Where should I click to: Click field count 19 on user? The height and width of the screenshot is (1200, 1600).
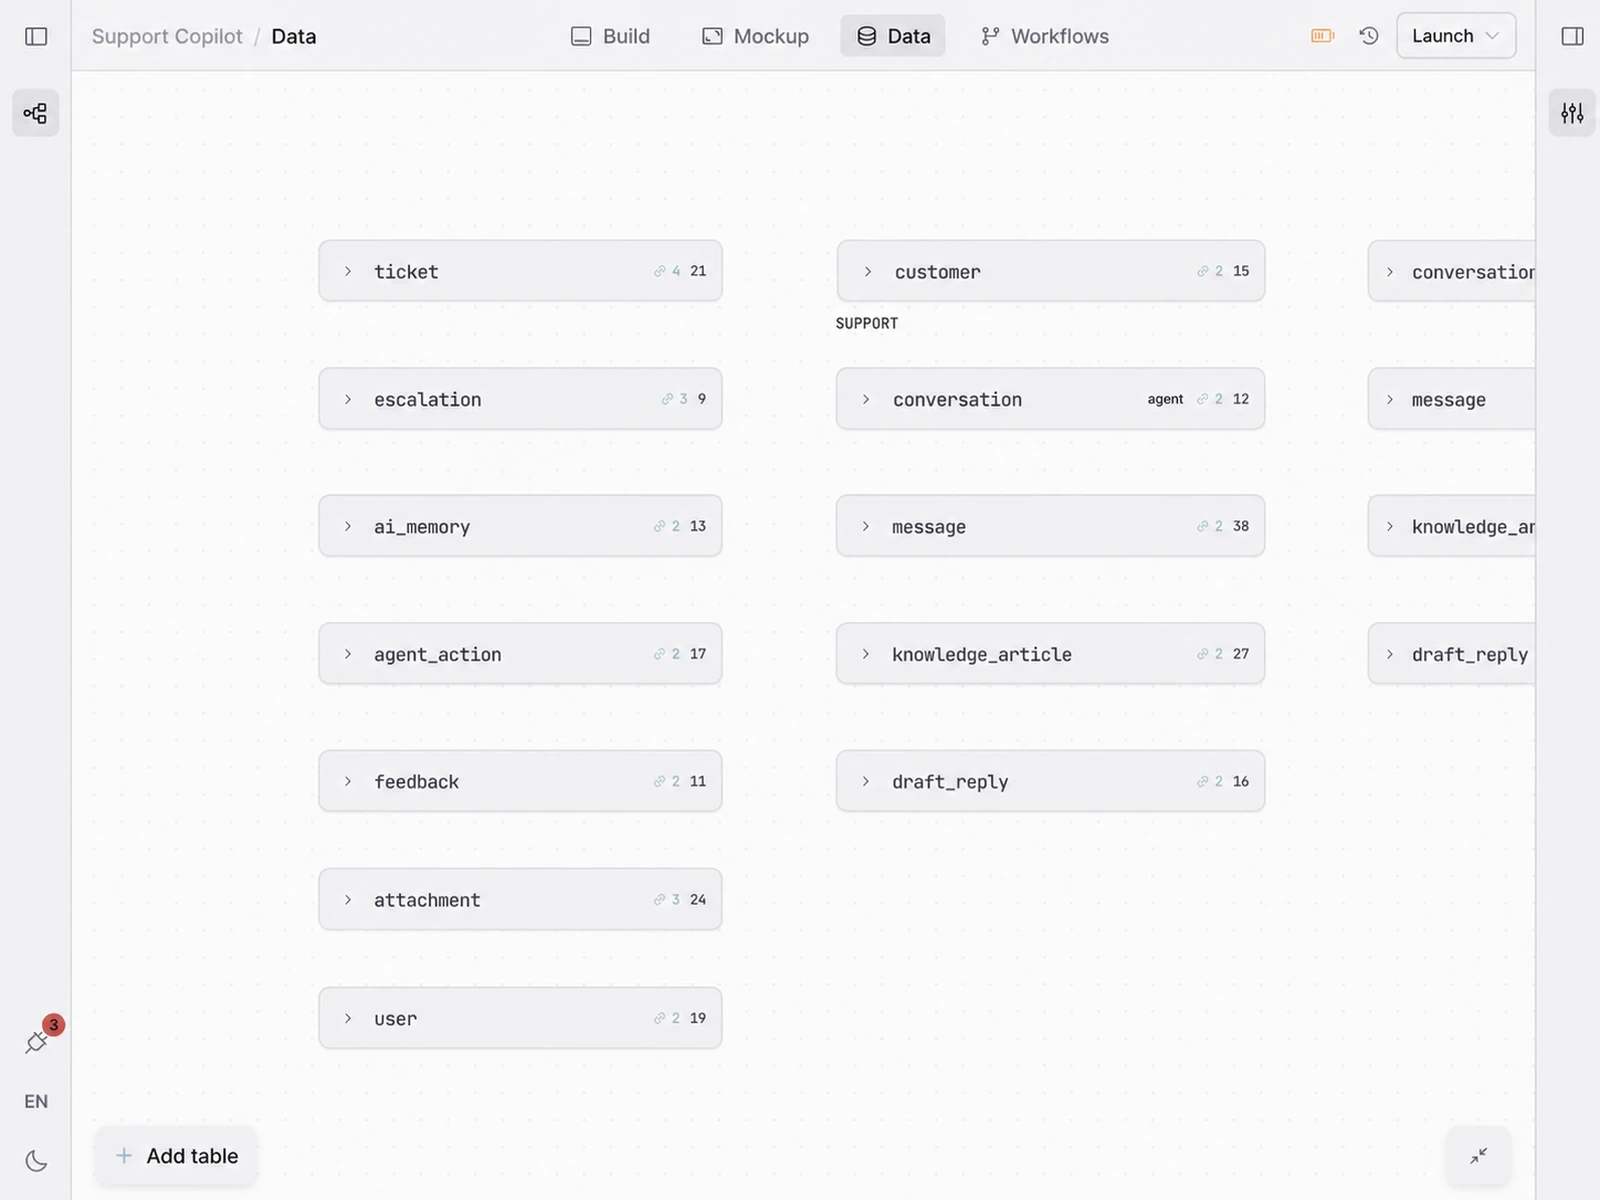pyautogui.click(x=698, y=1018)
